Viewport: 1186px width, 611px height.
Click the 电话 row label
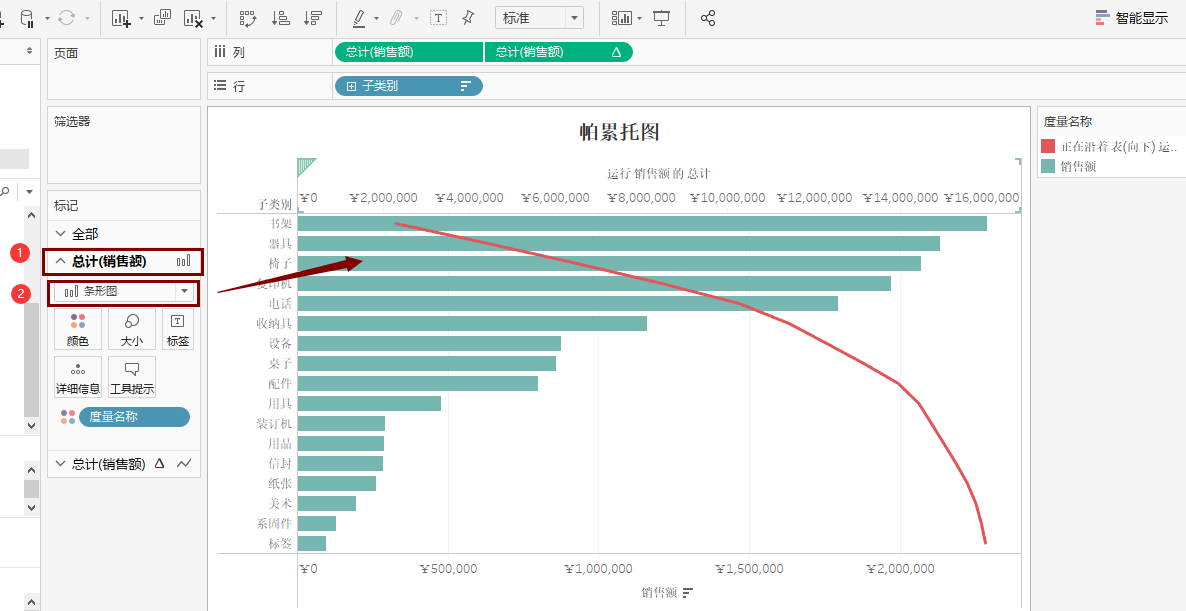click(x=280, y=303)
